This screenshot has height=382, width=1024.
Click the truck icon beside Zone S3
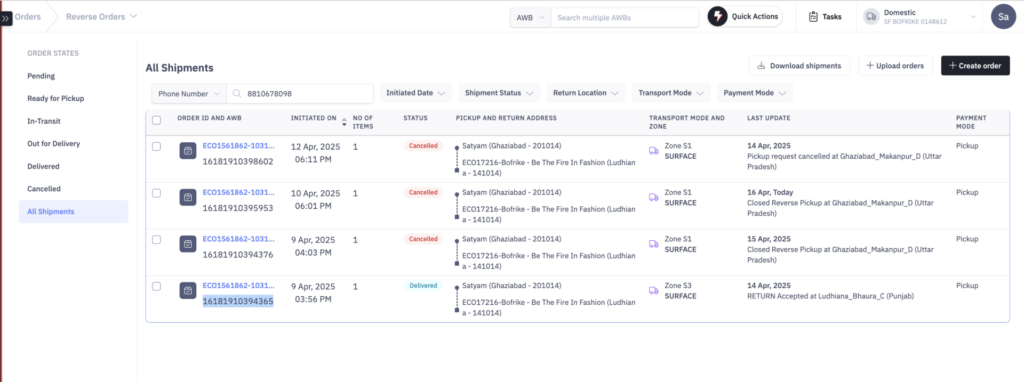pos(654,291)
